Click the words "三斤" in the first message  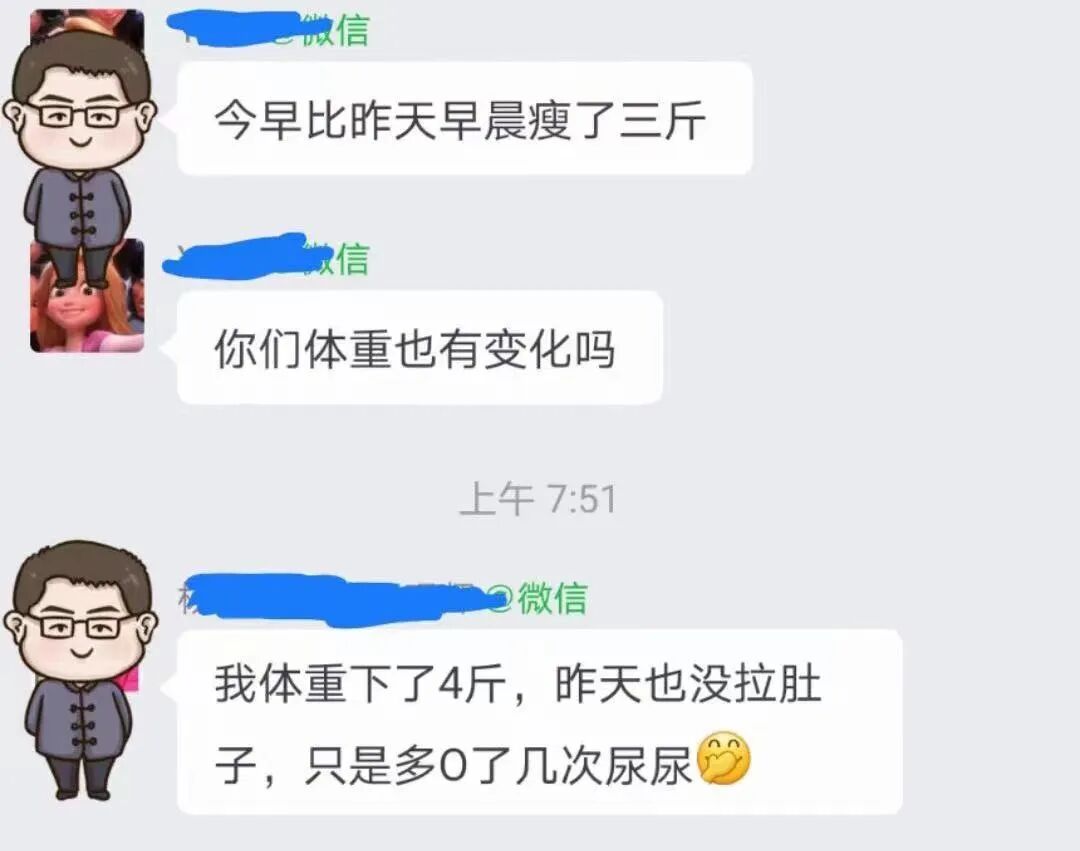pos(663,119)
